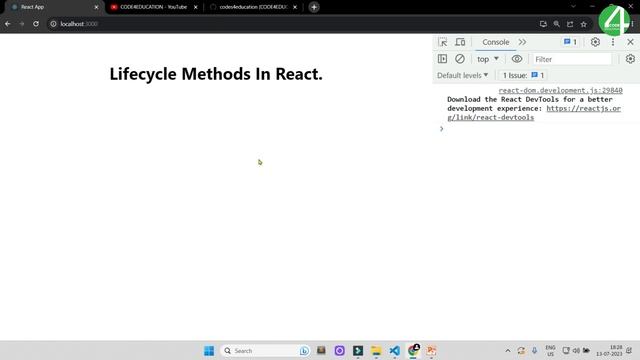Close the React App tab
Screen dimensions: 640x360
96,7
